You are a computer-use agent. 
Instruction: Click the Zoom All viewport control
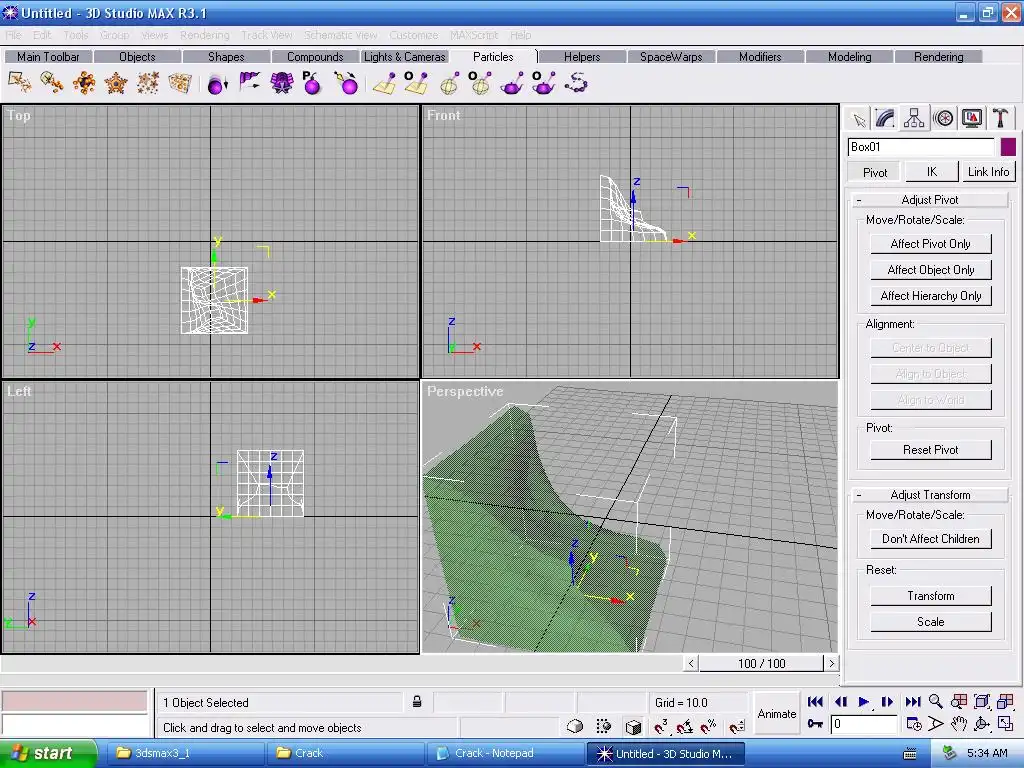point(958,701)
